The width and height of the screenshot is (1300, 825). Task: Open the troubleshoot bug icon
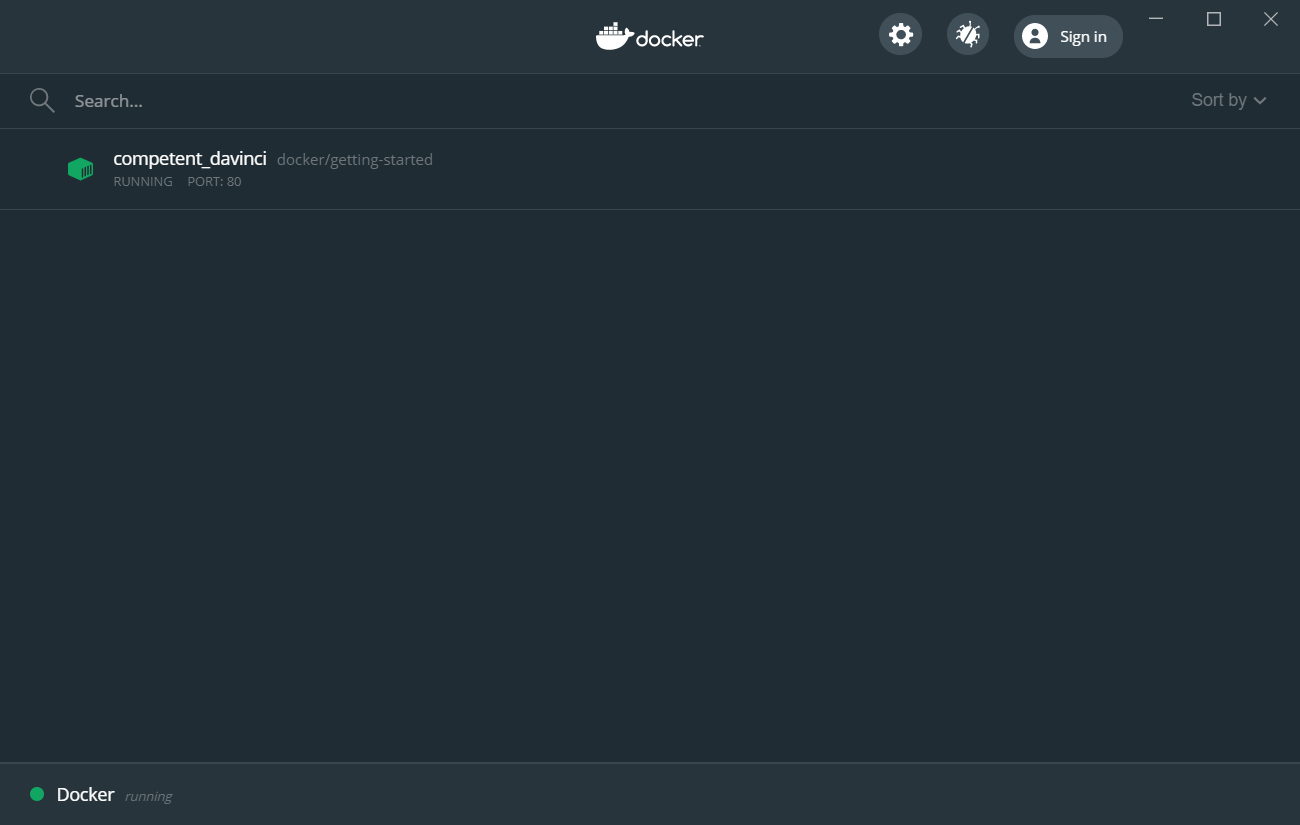[x=968, y=35]
